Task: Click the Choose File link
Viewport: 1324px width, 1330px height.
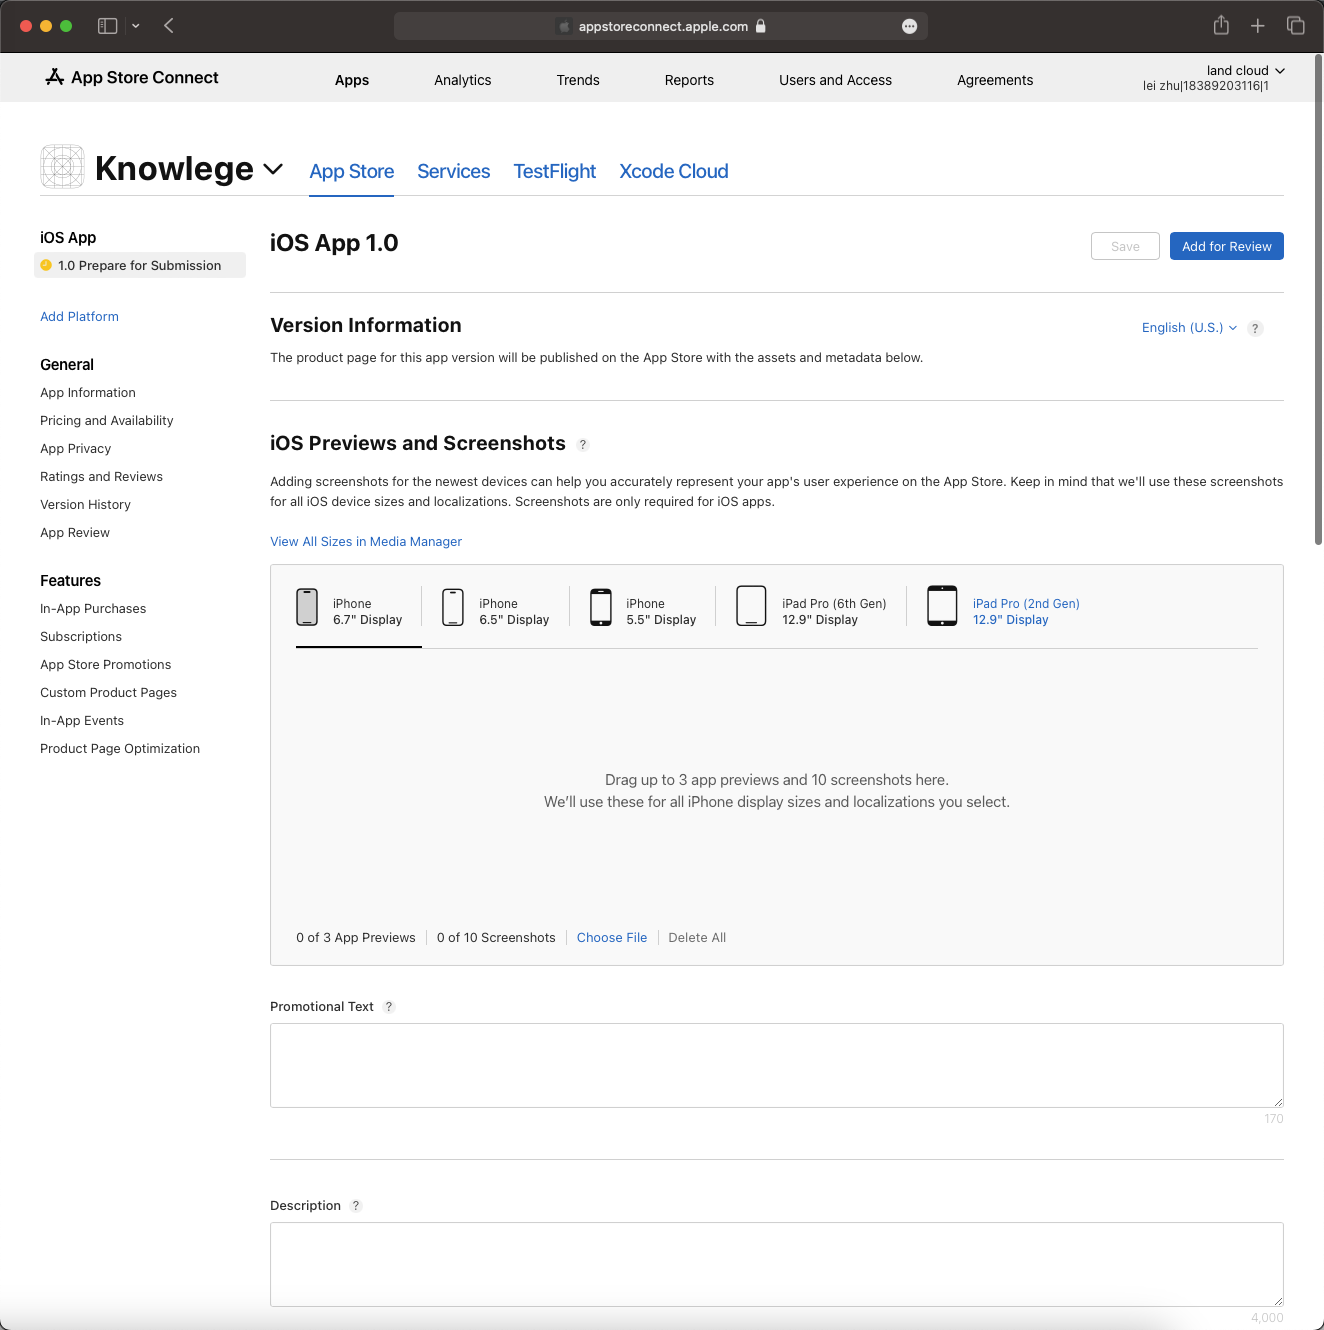Action: click(x=612, y=938)
